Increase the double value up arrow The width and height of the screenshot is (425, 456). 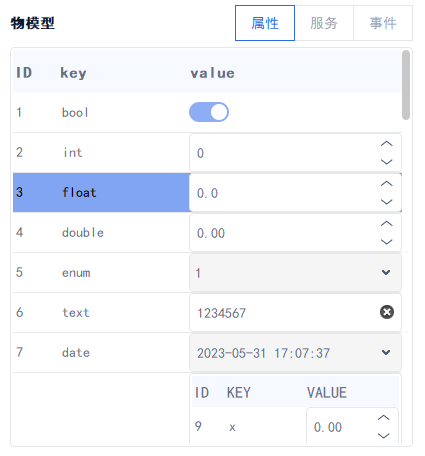tap(386, 224)
